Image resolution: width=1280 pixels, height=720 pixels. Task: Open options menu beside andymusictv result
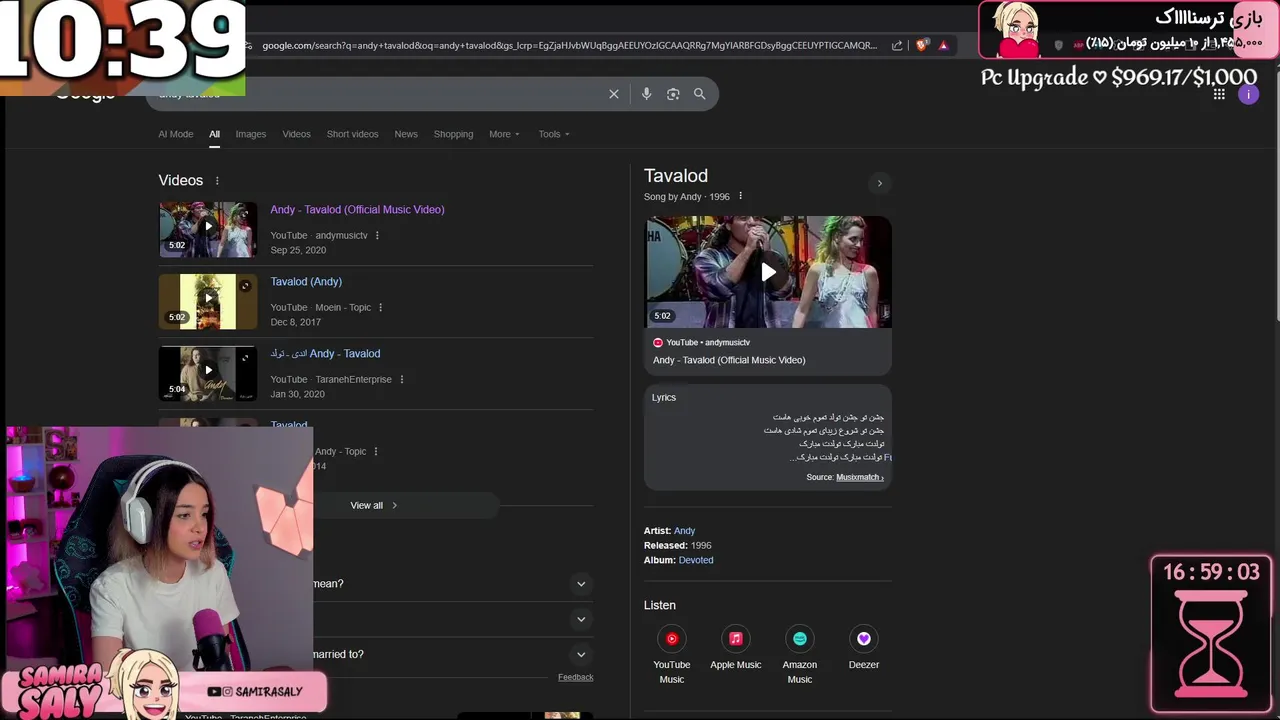pos(377,236)
